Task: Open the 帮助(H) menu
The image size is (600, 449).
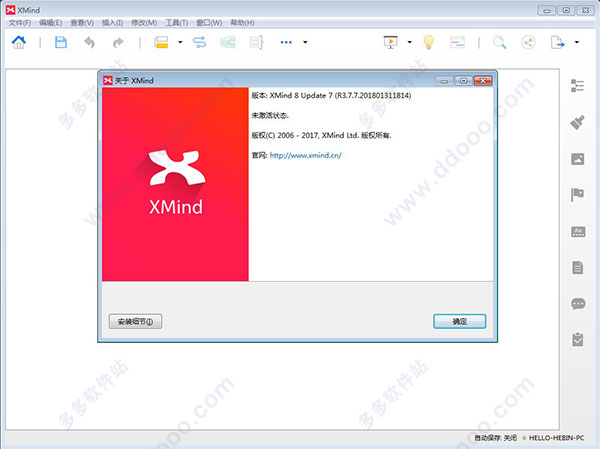Action: coord(242,23)
